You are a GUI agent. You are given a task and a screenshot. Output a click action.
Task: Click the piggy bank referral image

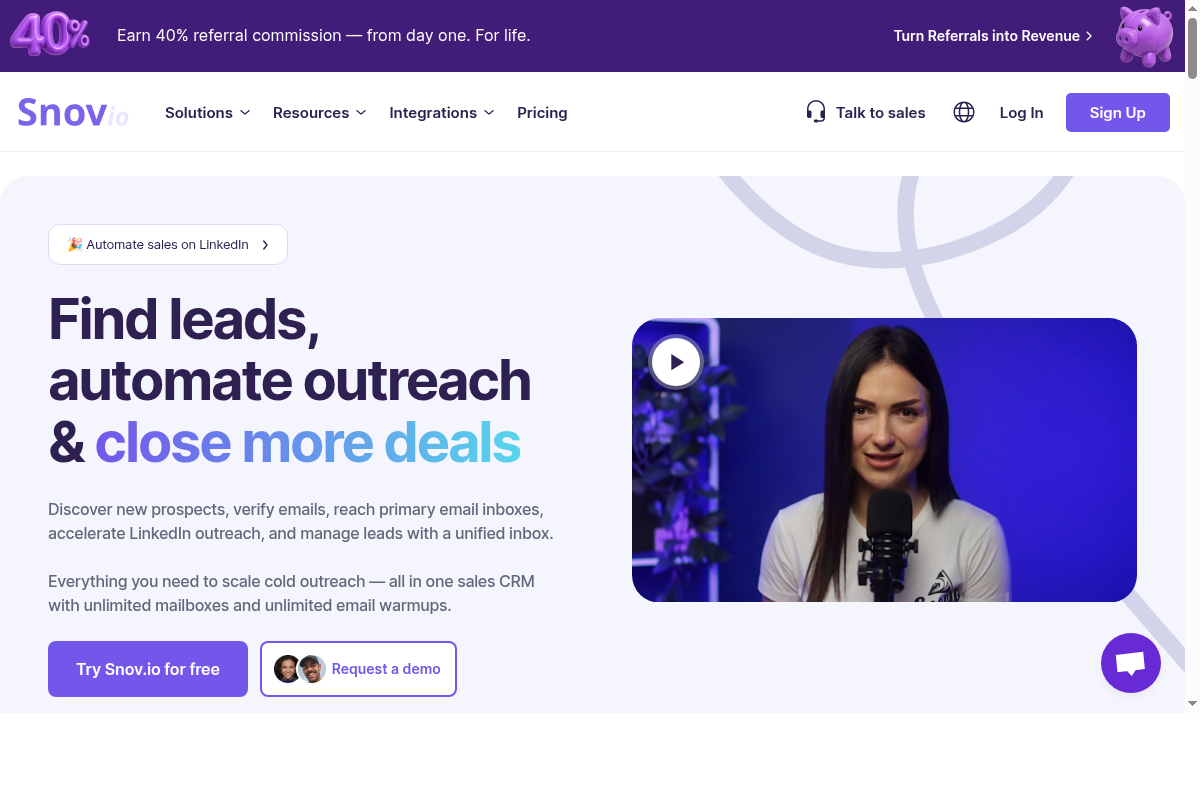[x=1144, y=36]
